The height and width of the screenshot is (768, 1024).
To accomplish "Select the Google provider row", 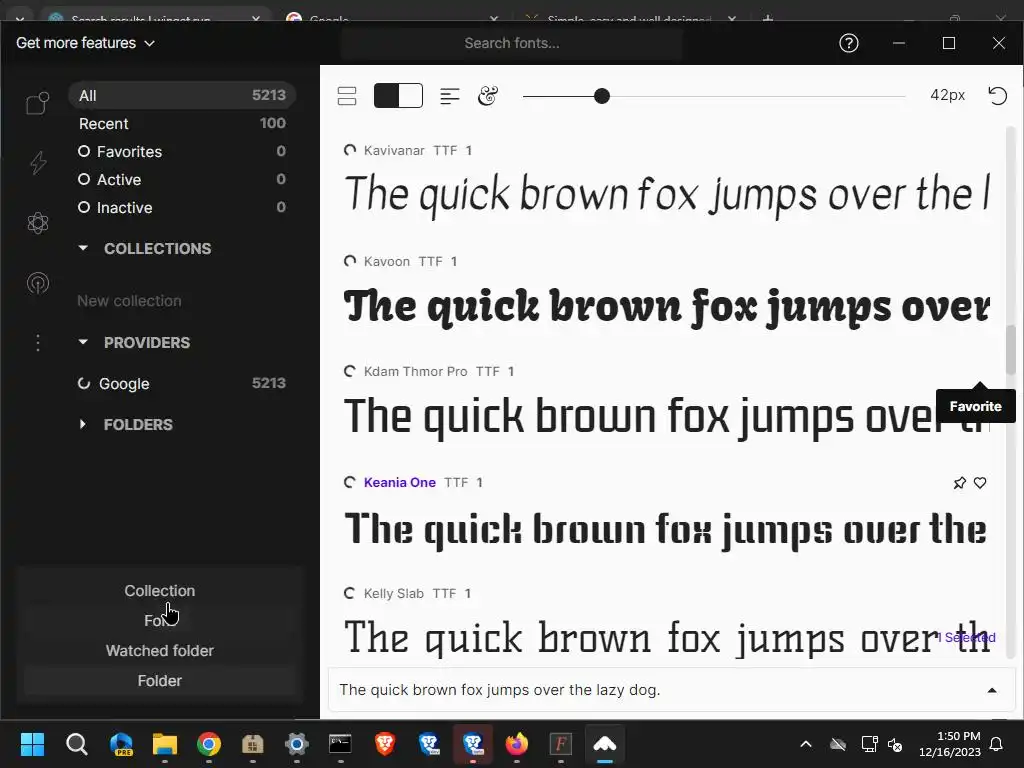I will [x=182, y=383].
